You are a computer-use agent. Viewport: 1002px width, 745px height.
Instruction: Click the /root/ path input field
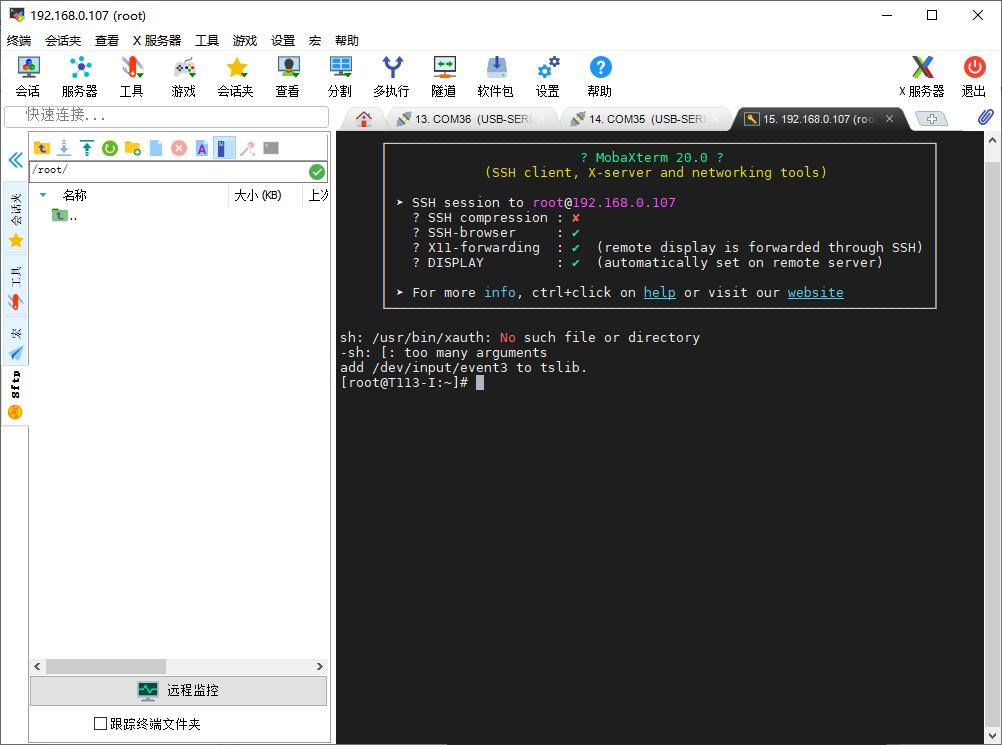(169, 171)
